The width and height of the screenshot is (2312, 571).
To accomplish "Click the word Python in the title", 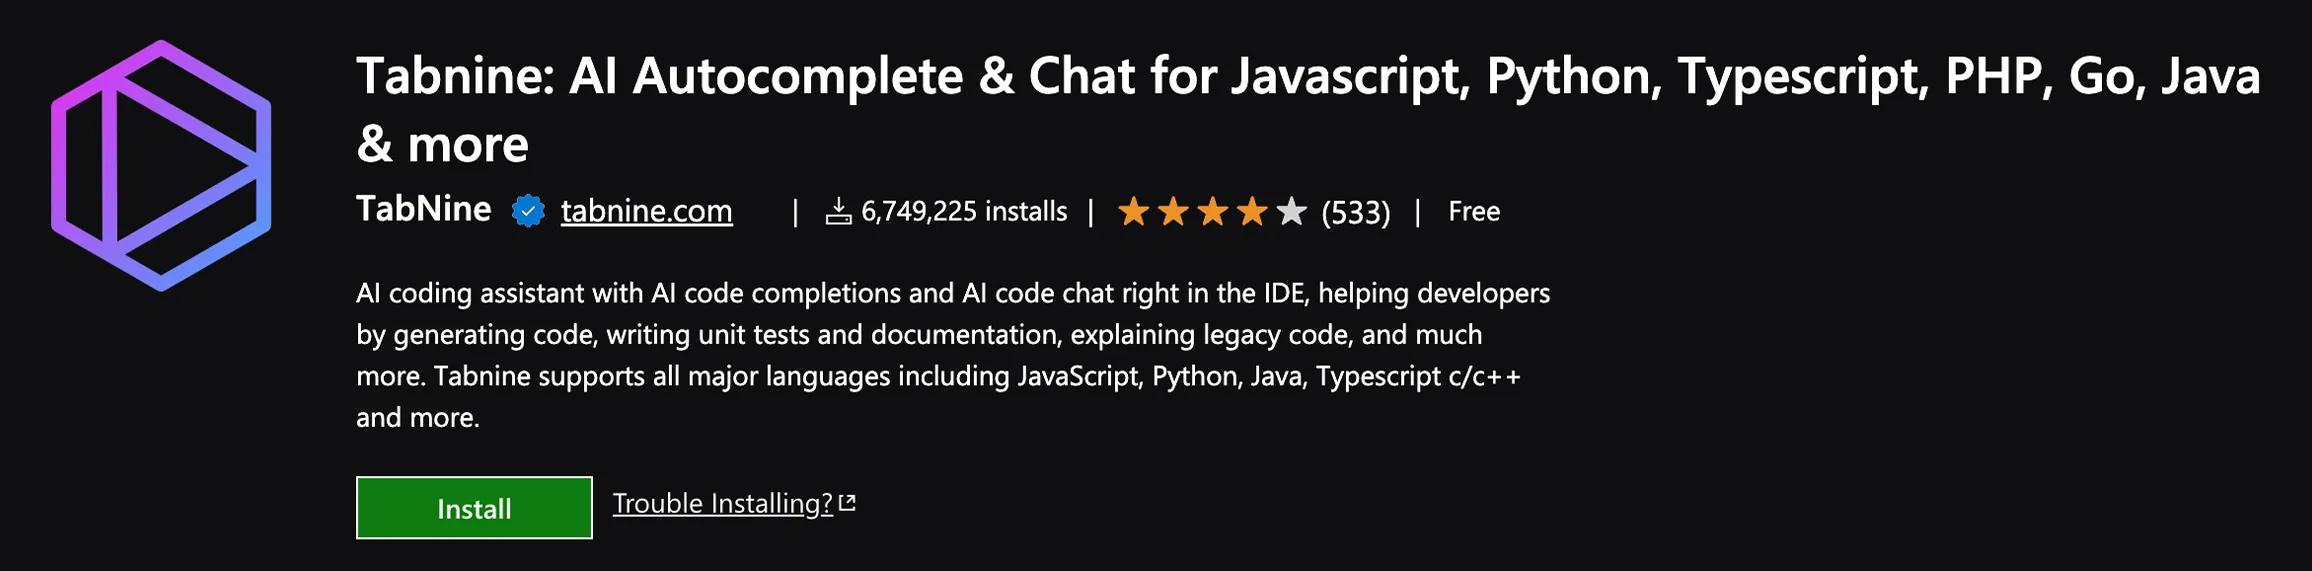I will (1567, 76).
